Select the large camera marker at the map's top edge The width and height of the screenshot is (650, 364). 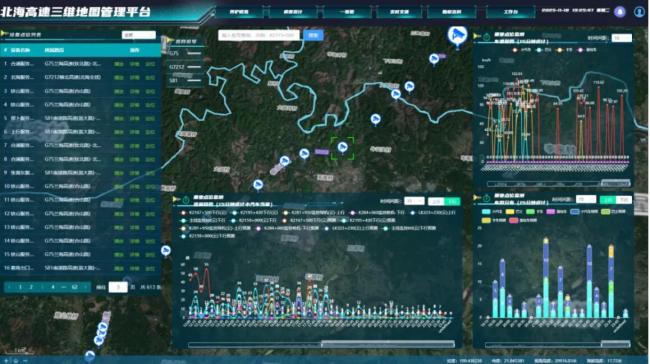pos(458,36)
